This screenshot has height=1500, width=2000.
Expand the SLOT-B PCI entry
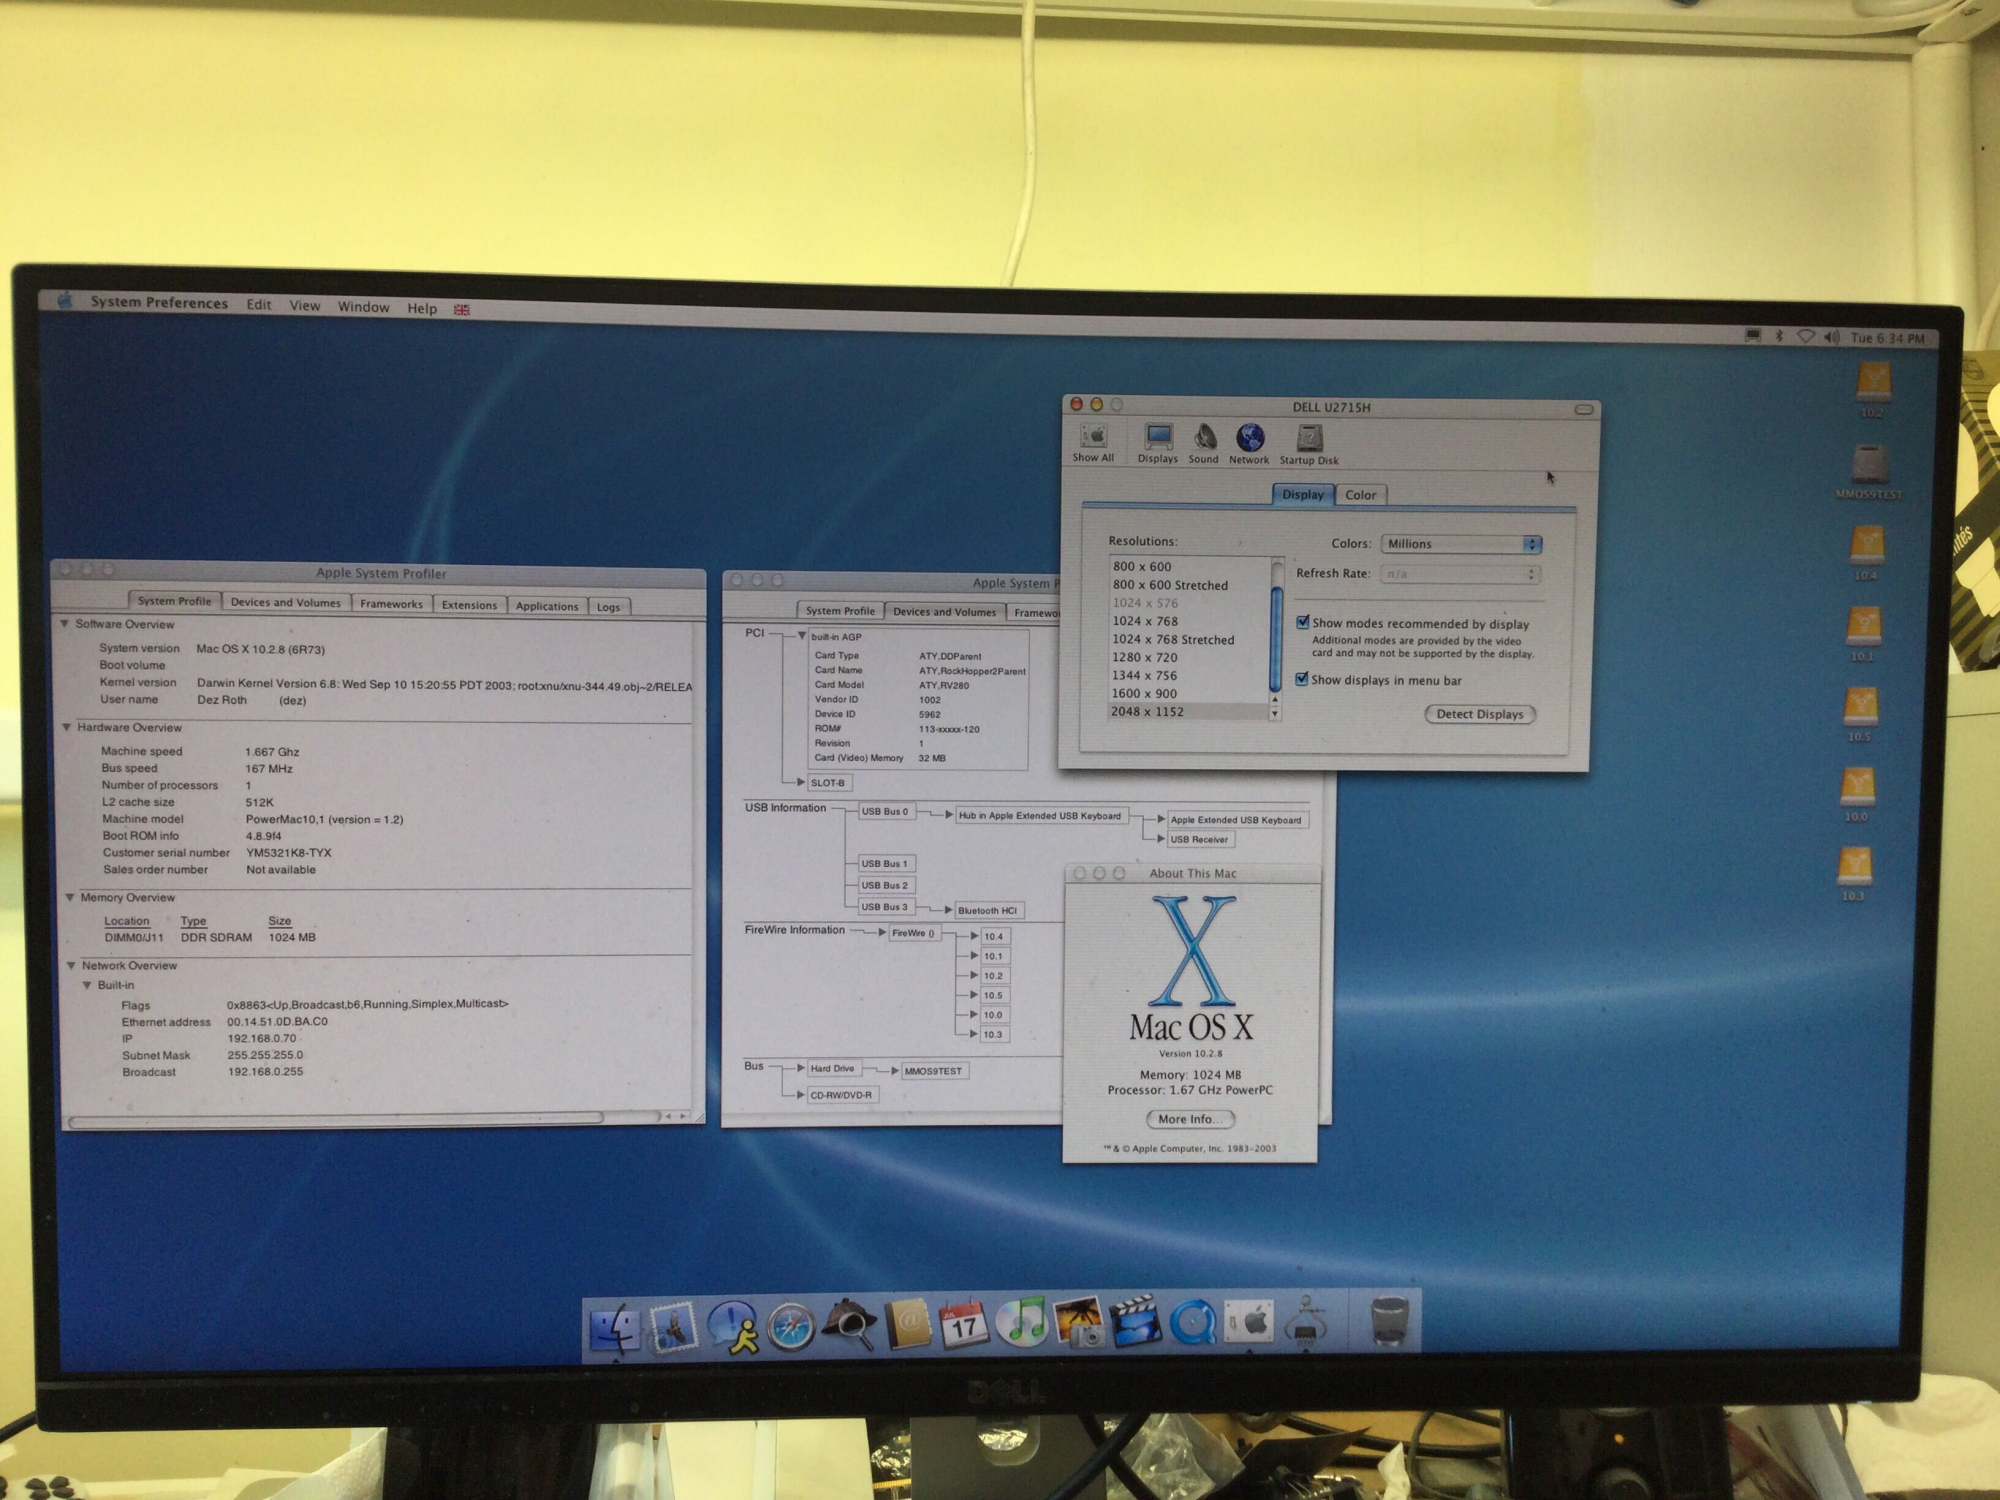[x=801, y=782]
